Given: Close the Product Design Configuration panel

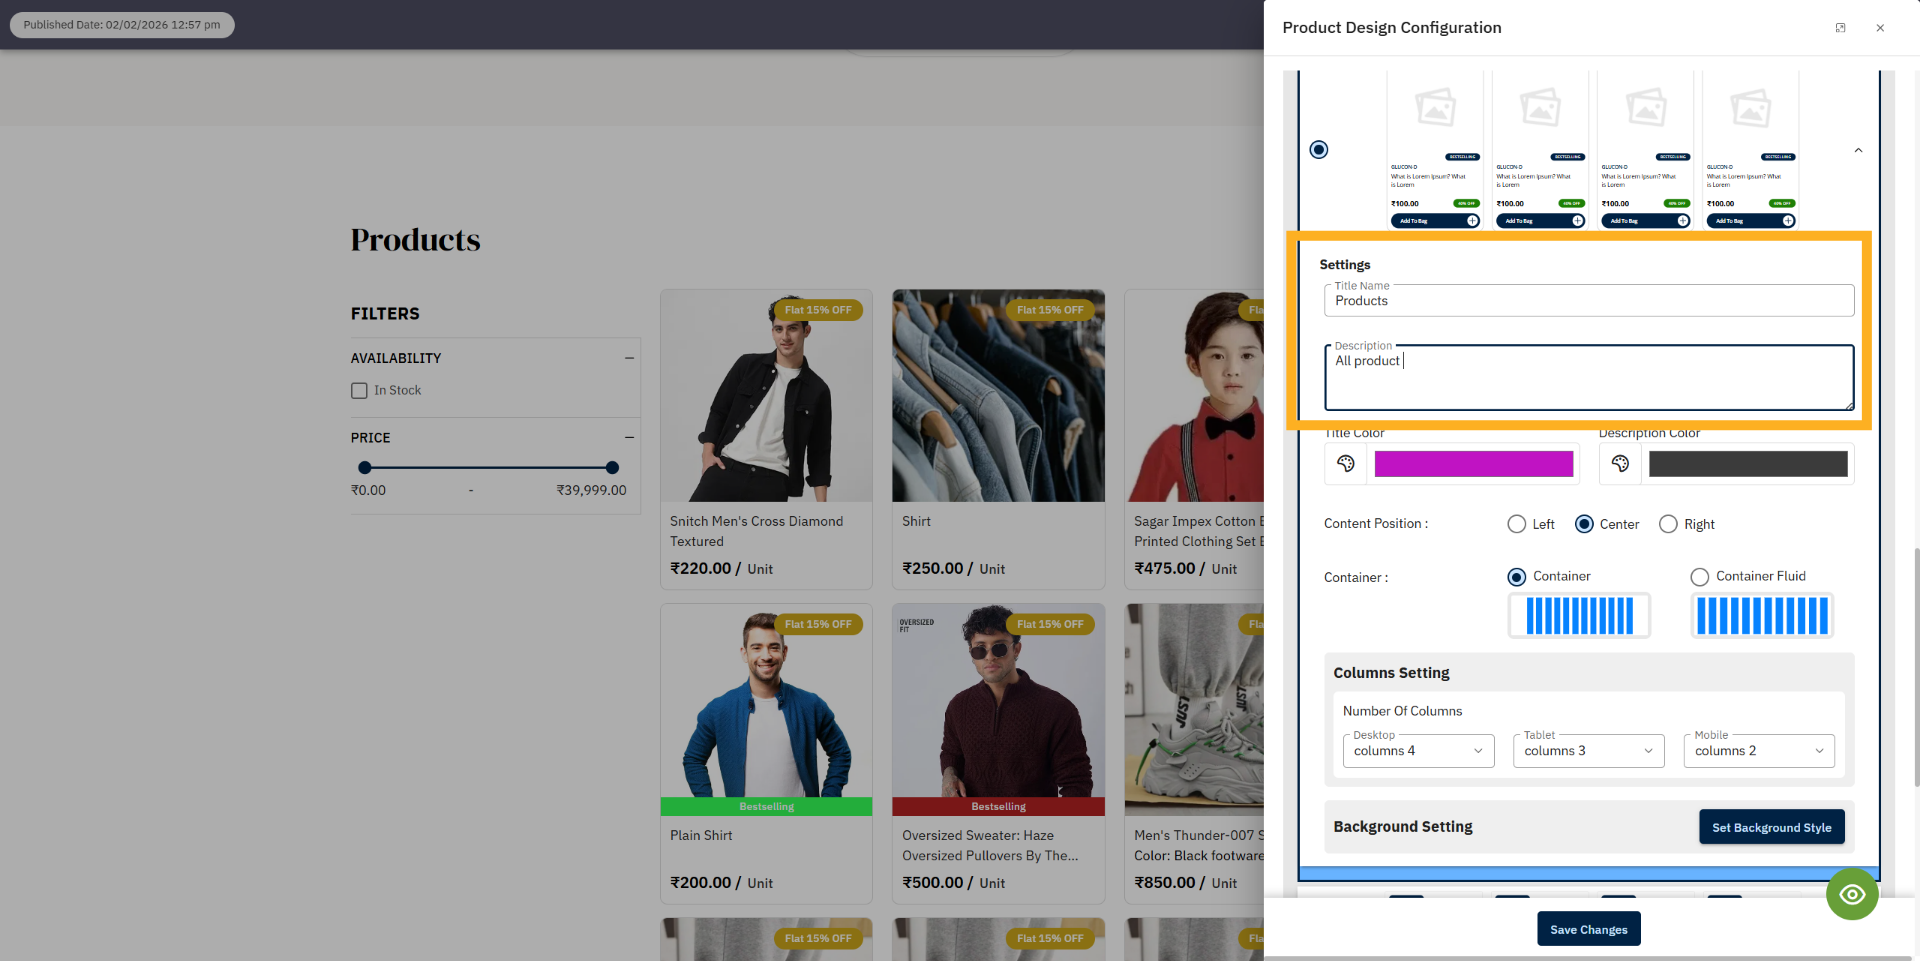Looking at the screenshot, I should point(1880,28).
